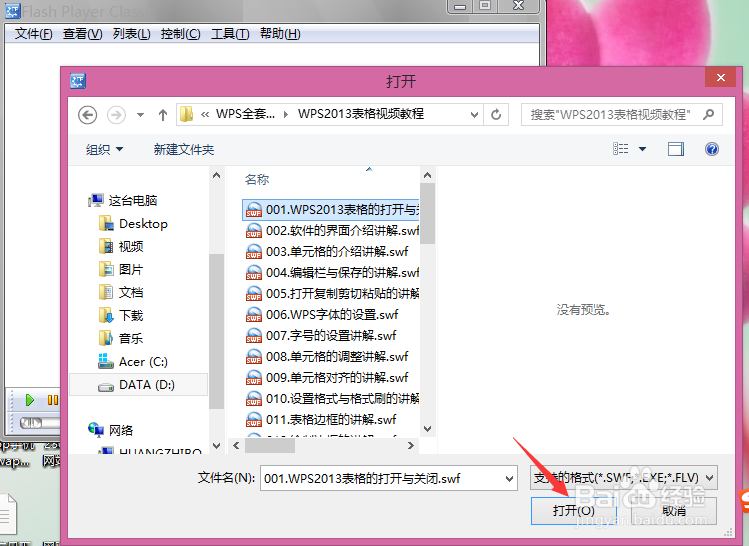This screenshot has width=749, height=546.
Task: Open 列表(L) menu in Flash Player
Action: tap(132, 34)
